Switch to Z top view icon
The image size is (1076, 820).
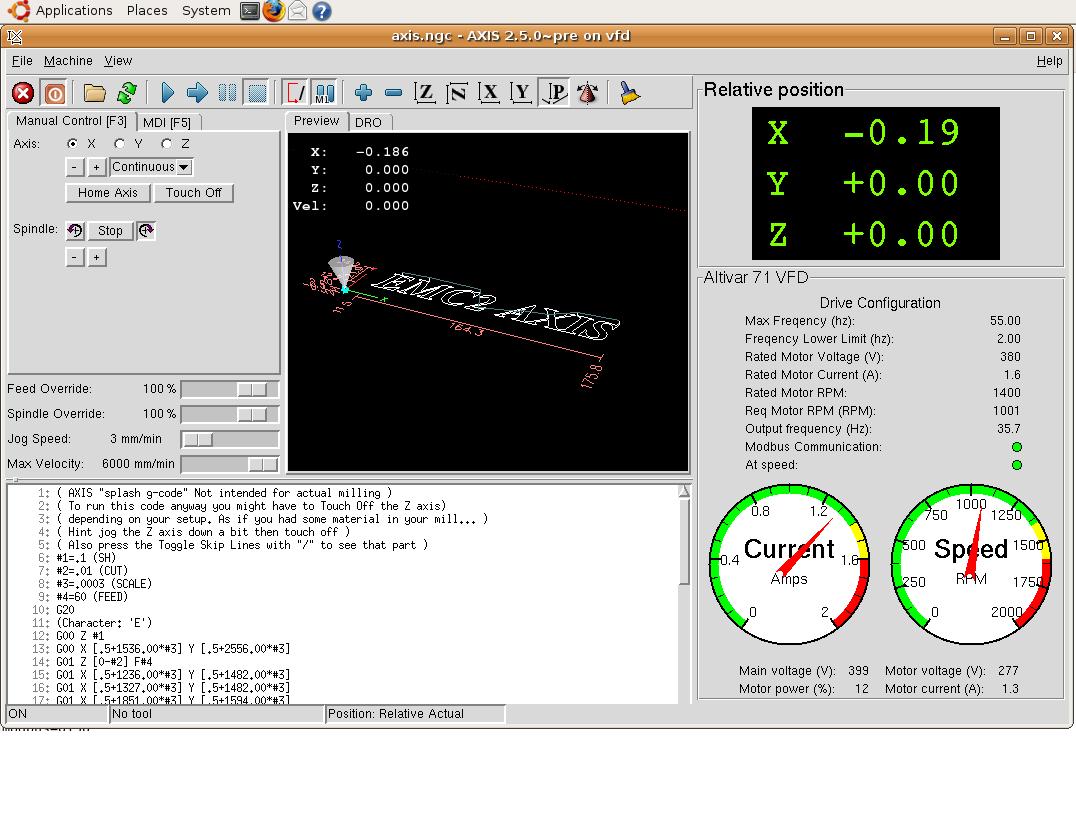pos(425,93)
